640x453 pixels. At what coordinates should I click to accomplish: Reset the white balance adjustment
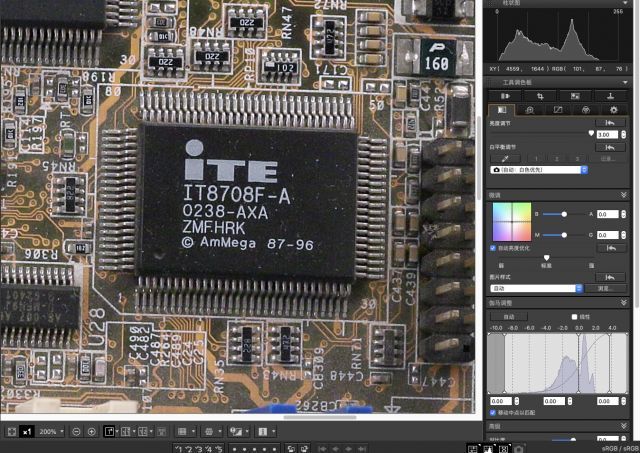[610, 147]
